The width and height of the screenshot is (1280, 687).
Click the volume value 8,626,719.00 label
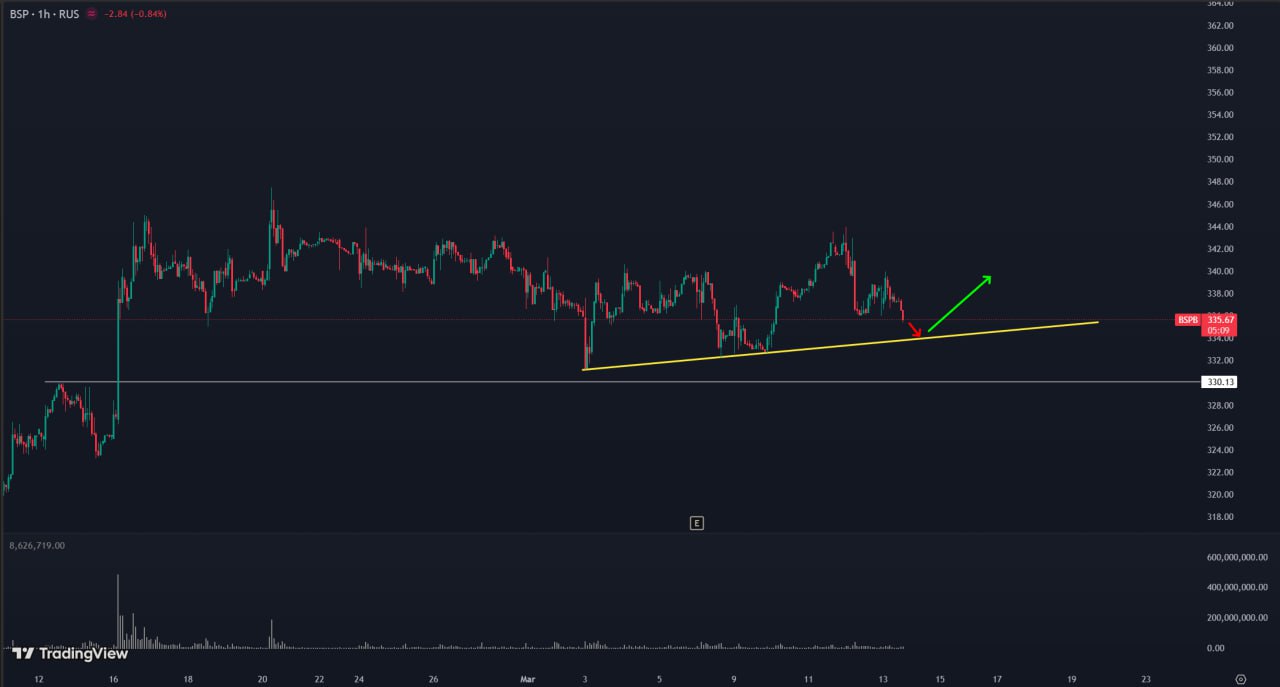pyautogui.click(x=37, y=546)
